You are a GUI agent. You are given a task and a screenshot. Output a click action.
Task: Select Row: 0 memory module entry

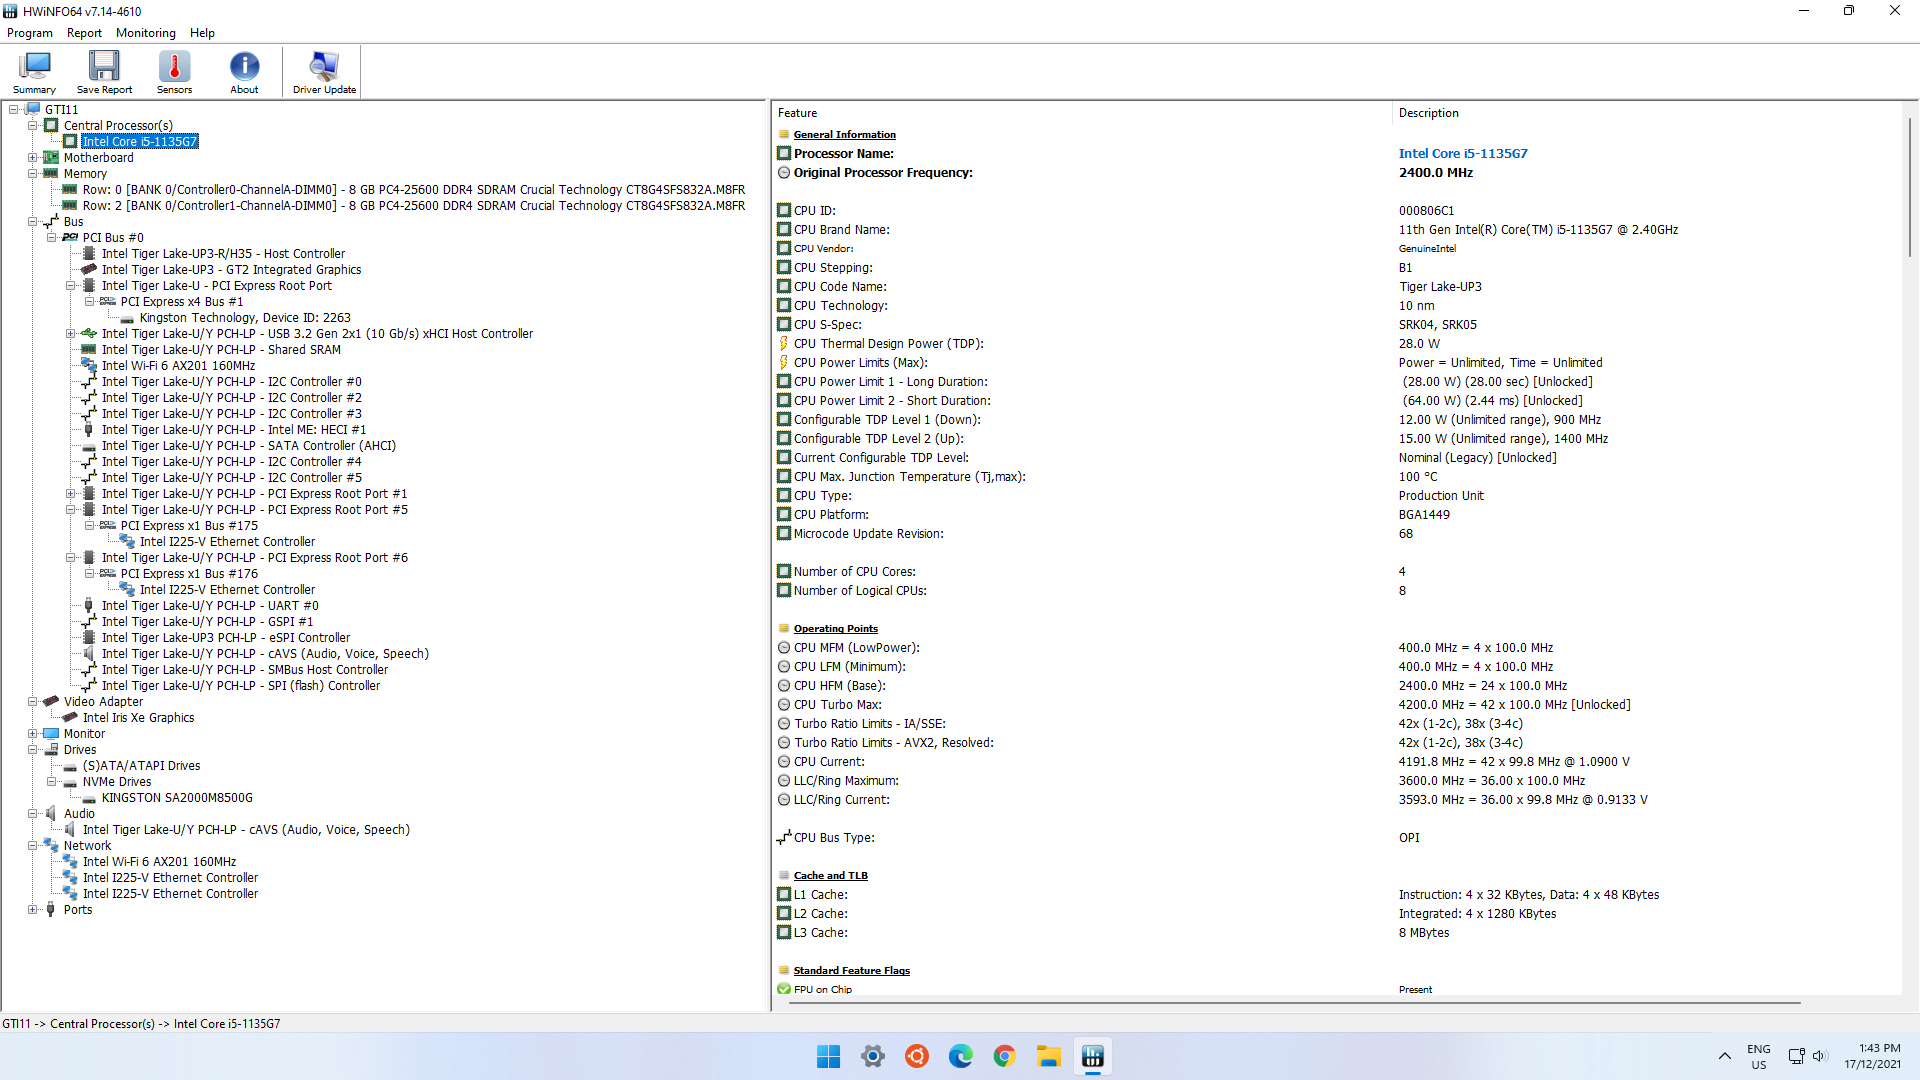tap(413, 189)
